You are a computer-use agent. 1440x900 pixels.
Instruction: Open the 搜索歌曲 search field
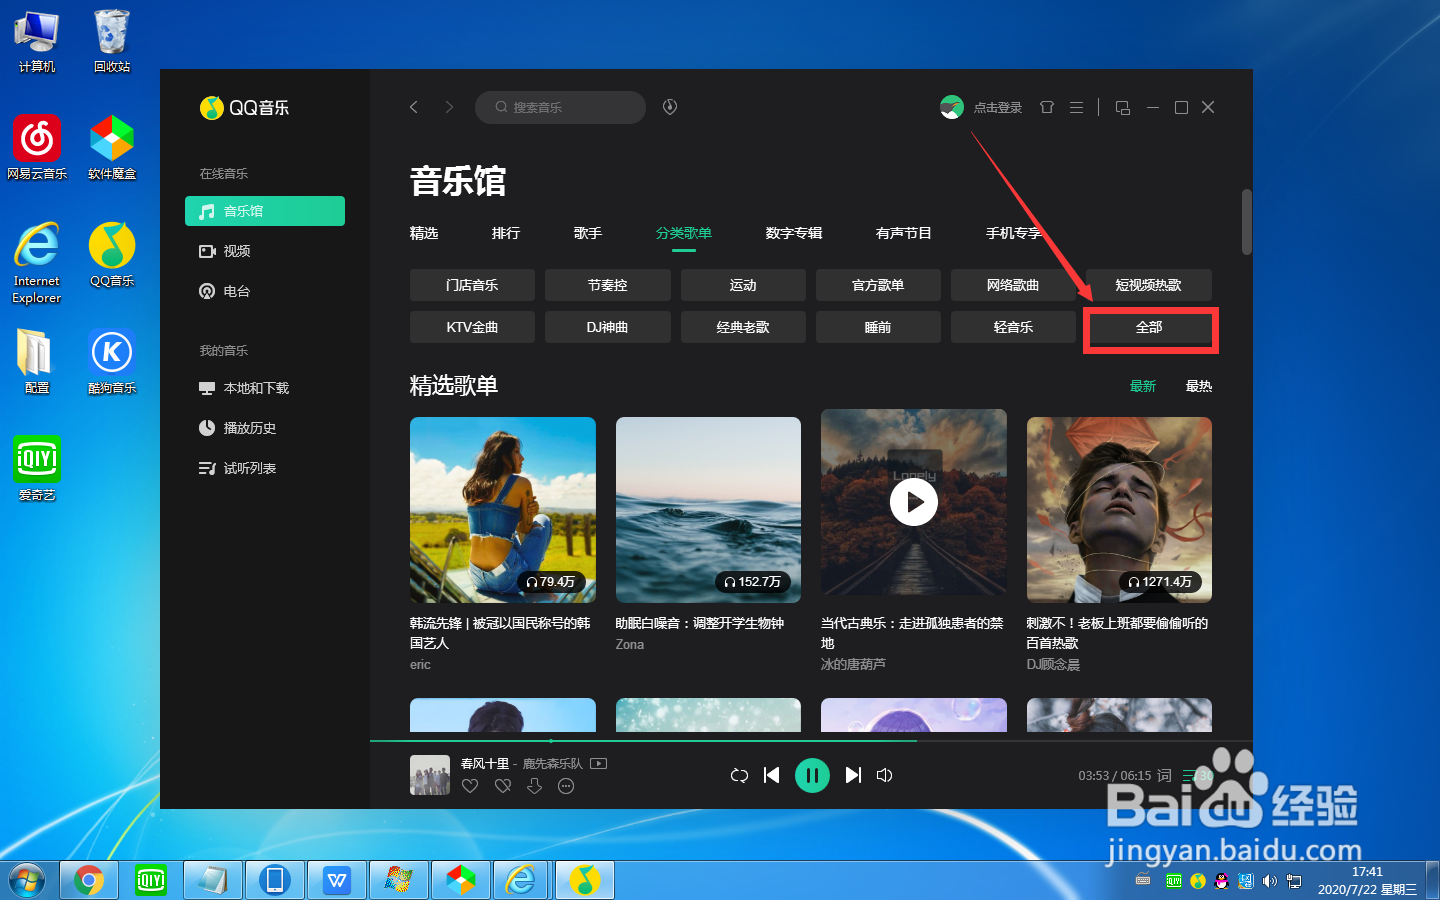(560, 107)
